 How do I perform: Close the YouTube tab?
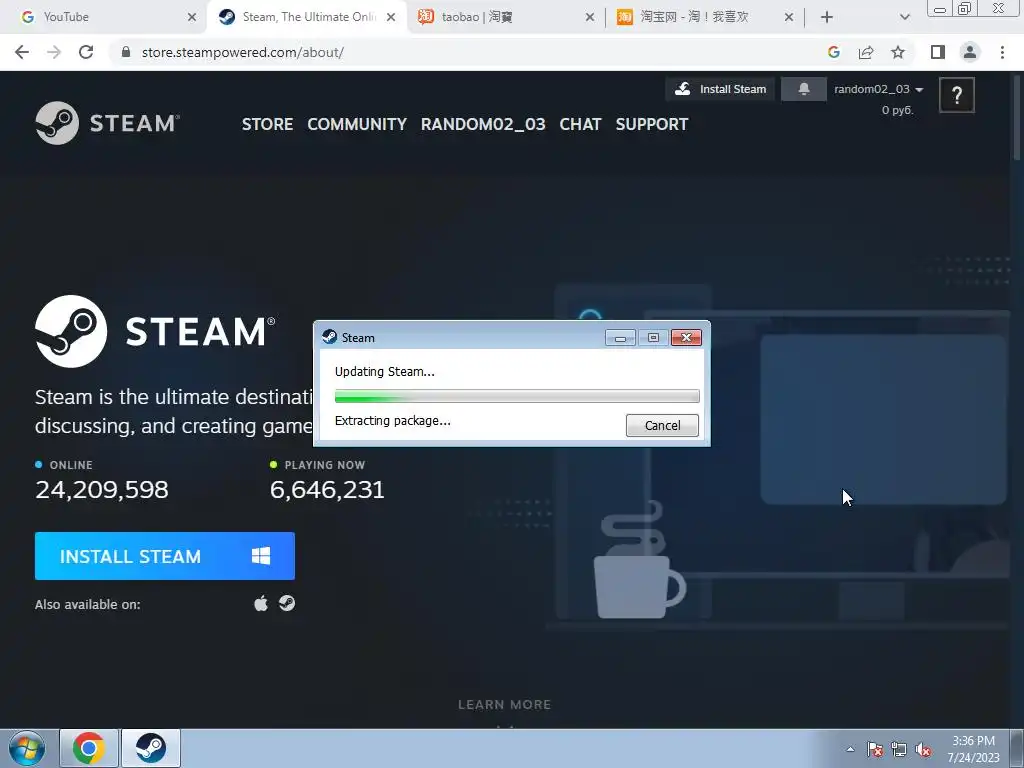(x=191, y=17)
